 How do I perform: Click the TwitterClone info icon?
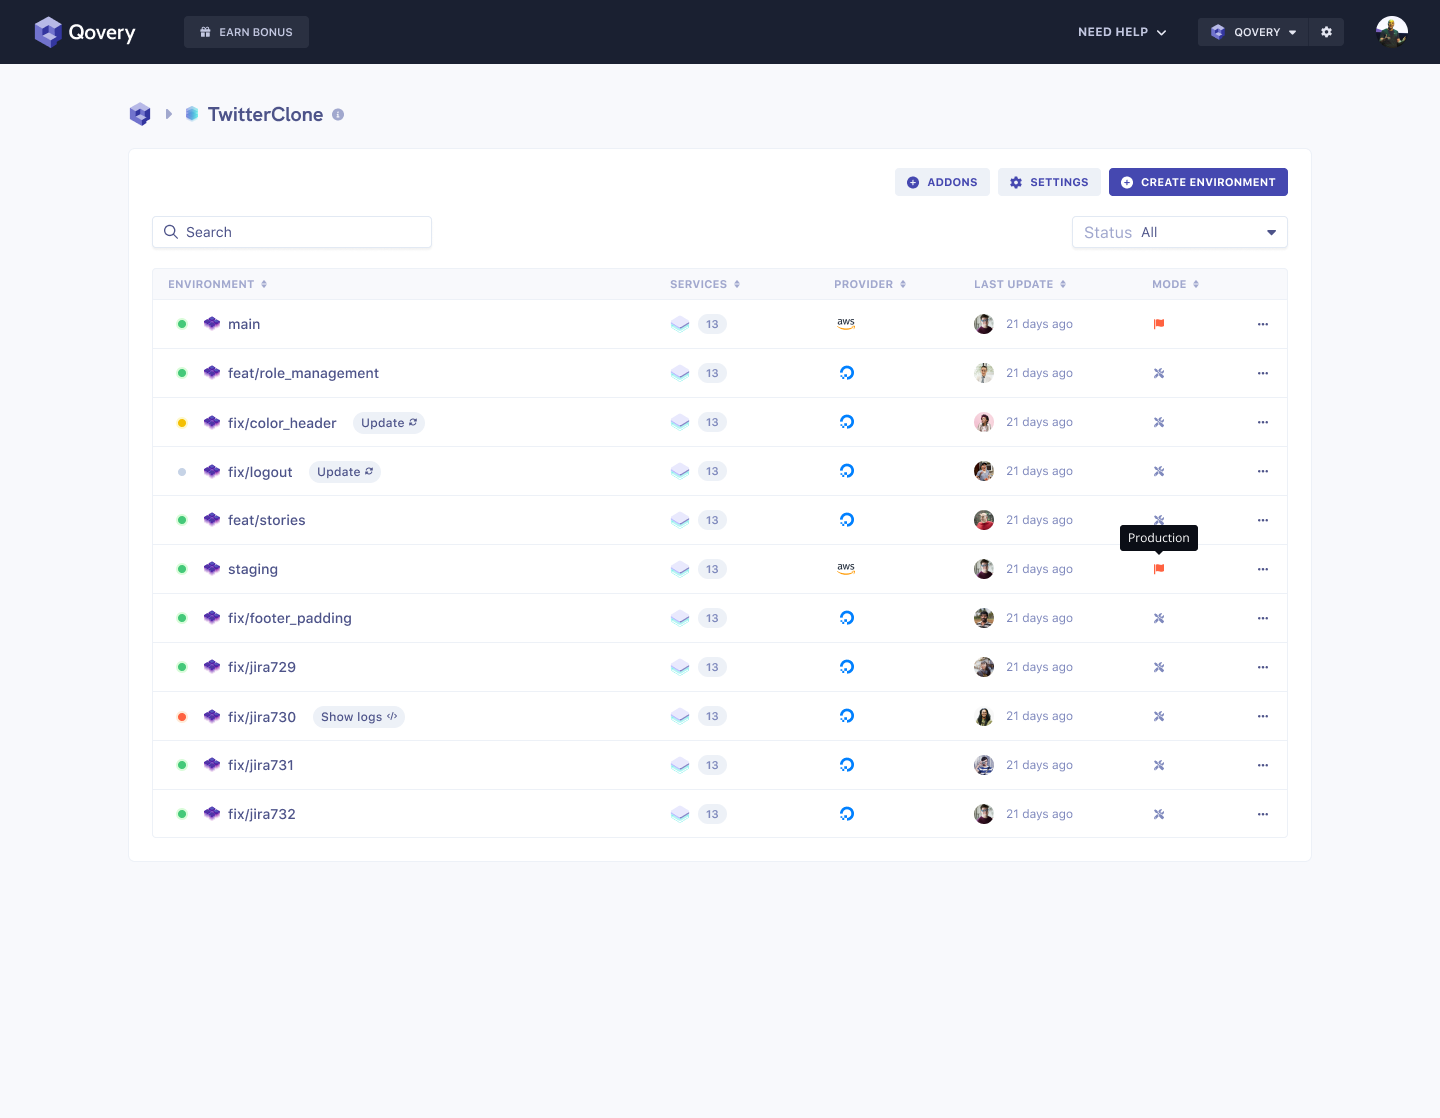[338, 115]
